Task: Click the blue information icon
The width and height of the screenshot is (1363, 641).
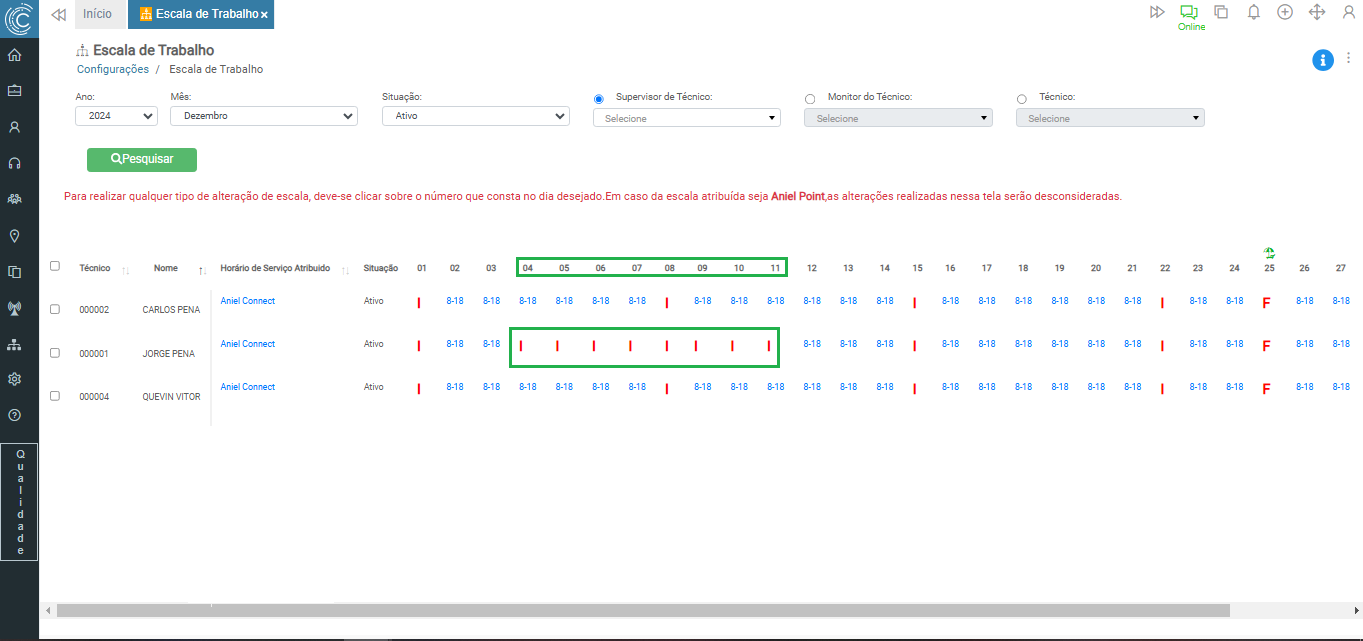Action: tap(1322, 60)
